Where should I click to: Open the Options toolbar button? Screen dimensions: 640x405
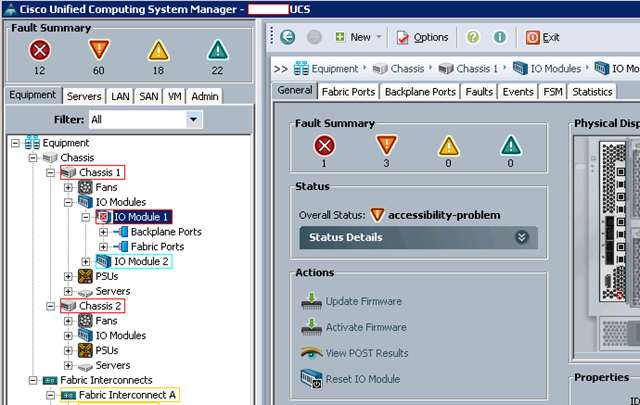(x=422, y=37)
